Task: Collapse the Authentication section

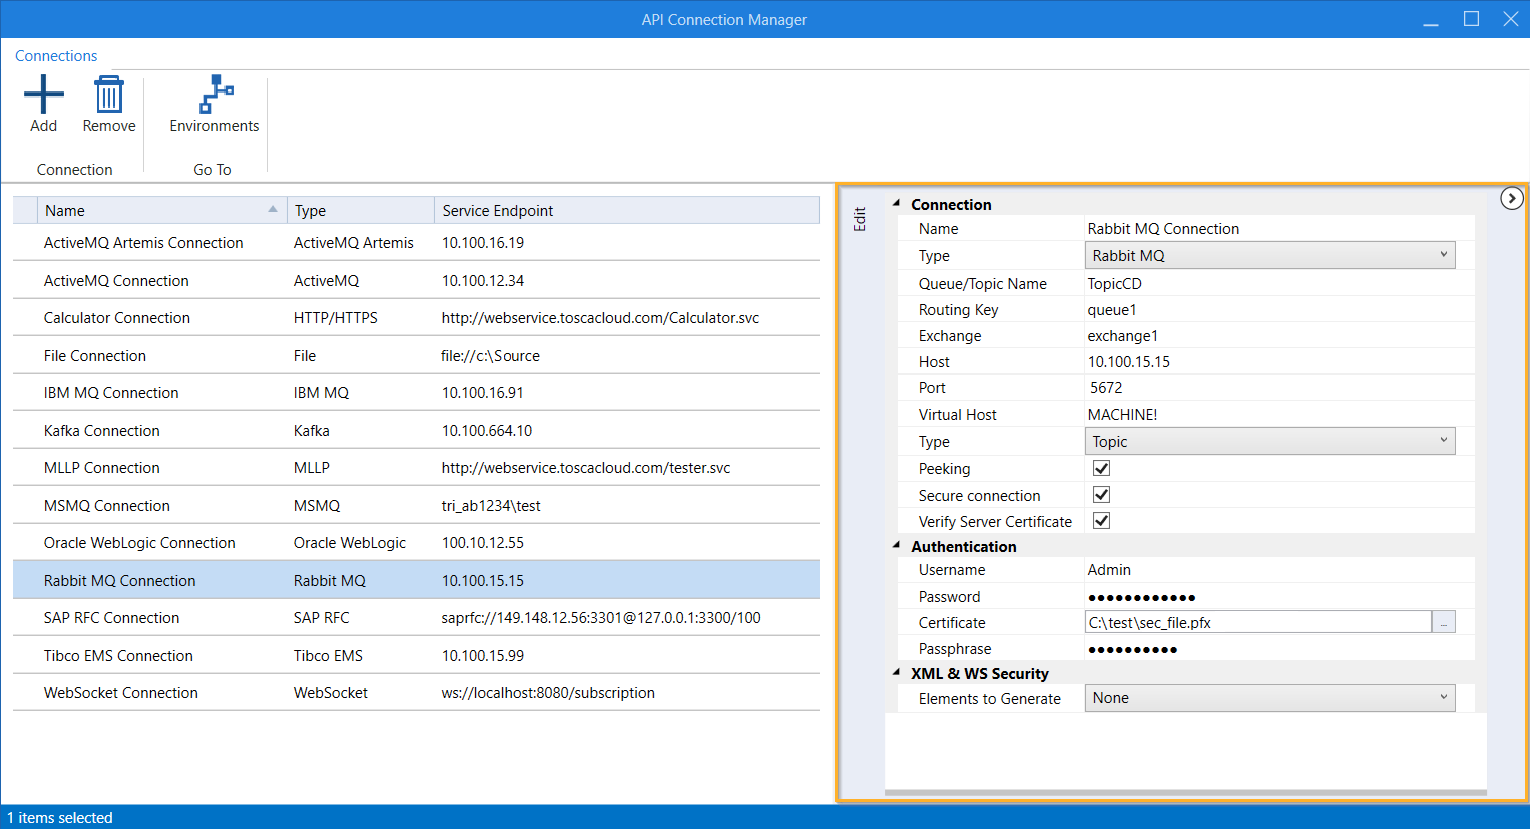Action: [x=896, y=546]
